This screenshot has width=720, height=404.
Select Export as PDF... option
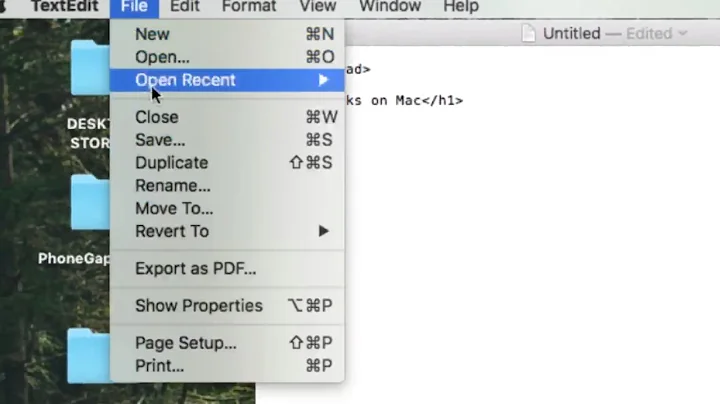point(195,268)
